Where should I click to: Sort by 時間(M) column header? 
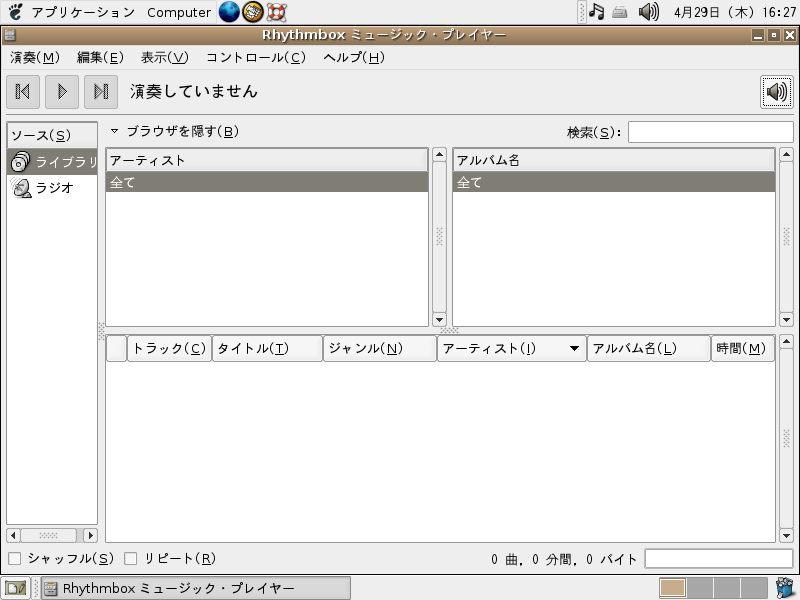pos(743,348)
